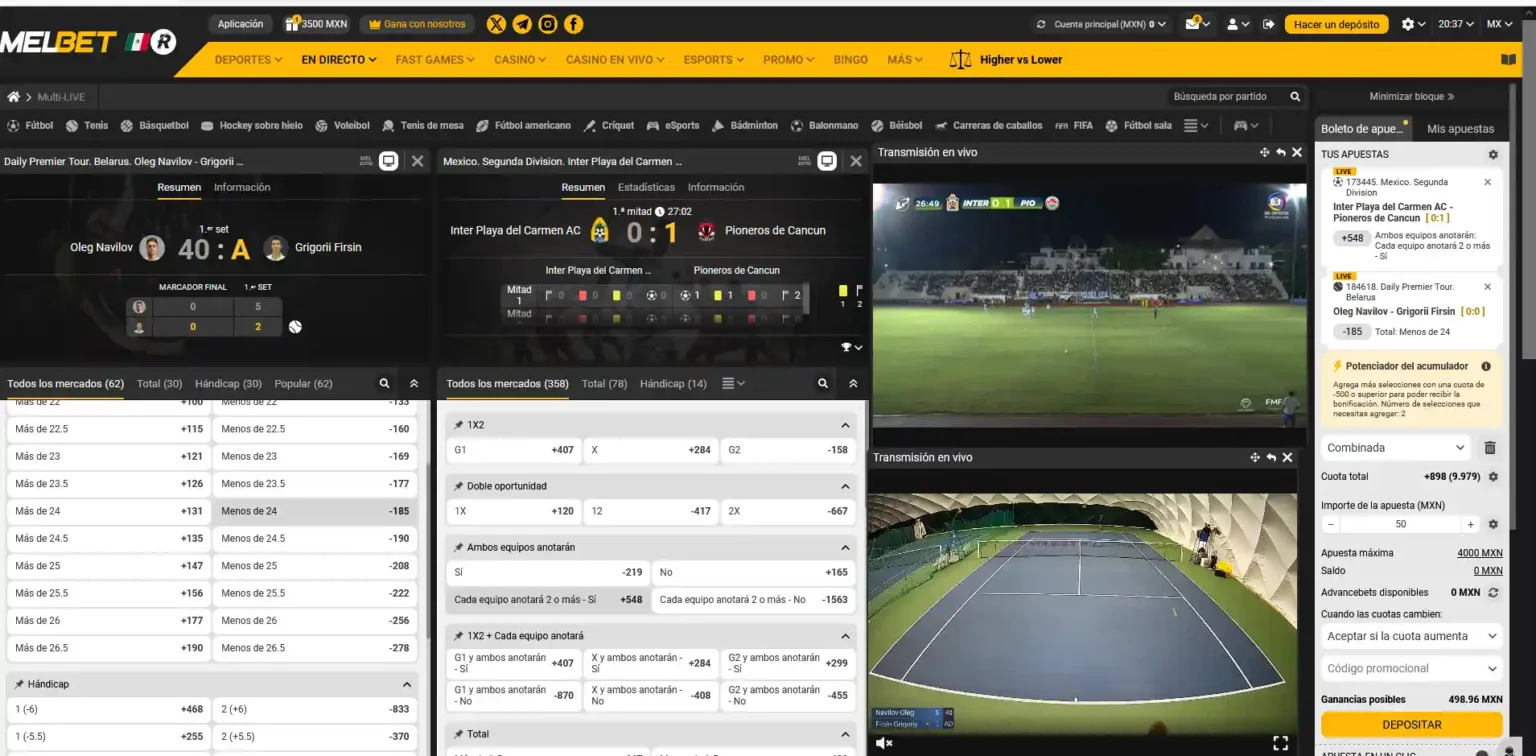Viewport: 1536px width, 756px height.
Task: Remove Inter Playa del Carmen bet
Action: point(1487,182)
